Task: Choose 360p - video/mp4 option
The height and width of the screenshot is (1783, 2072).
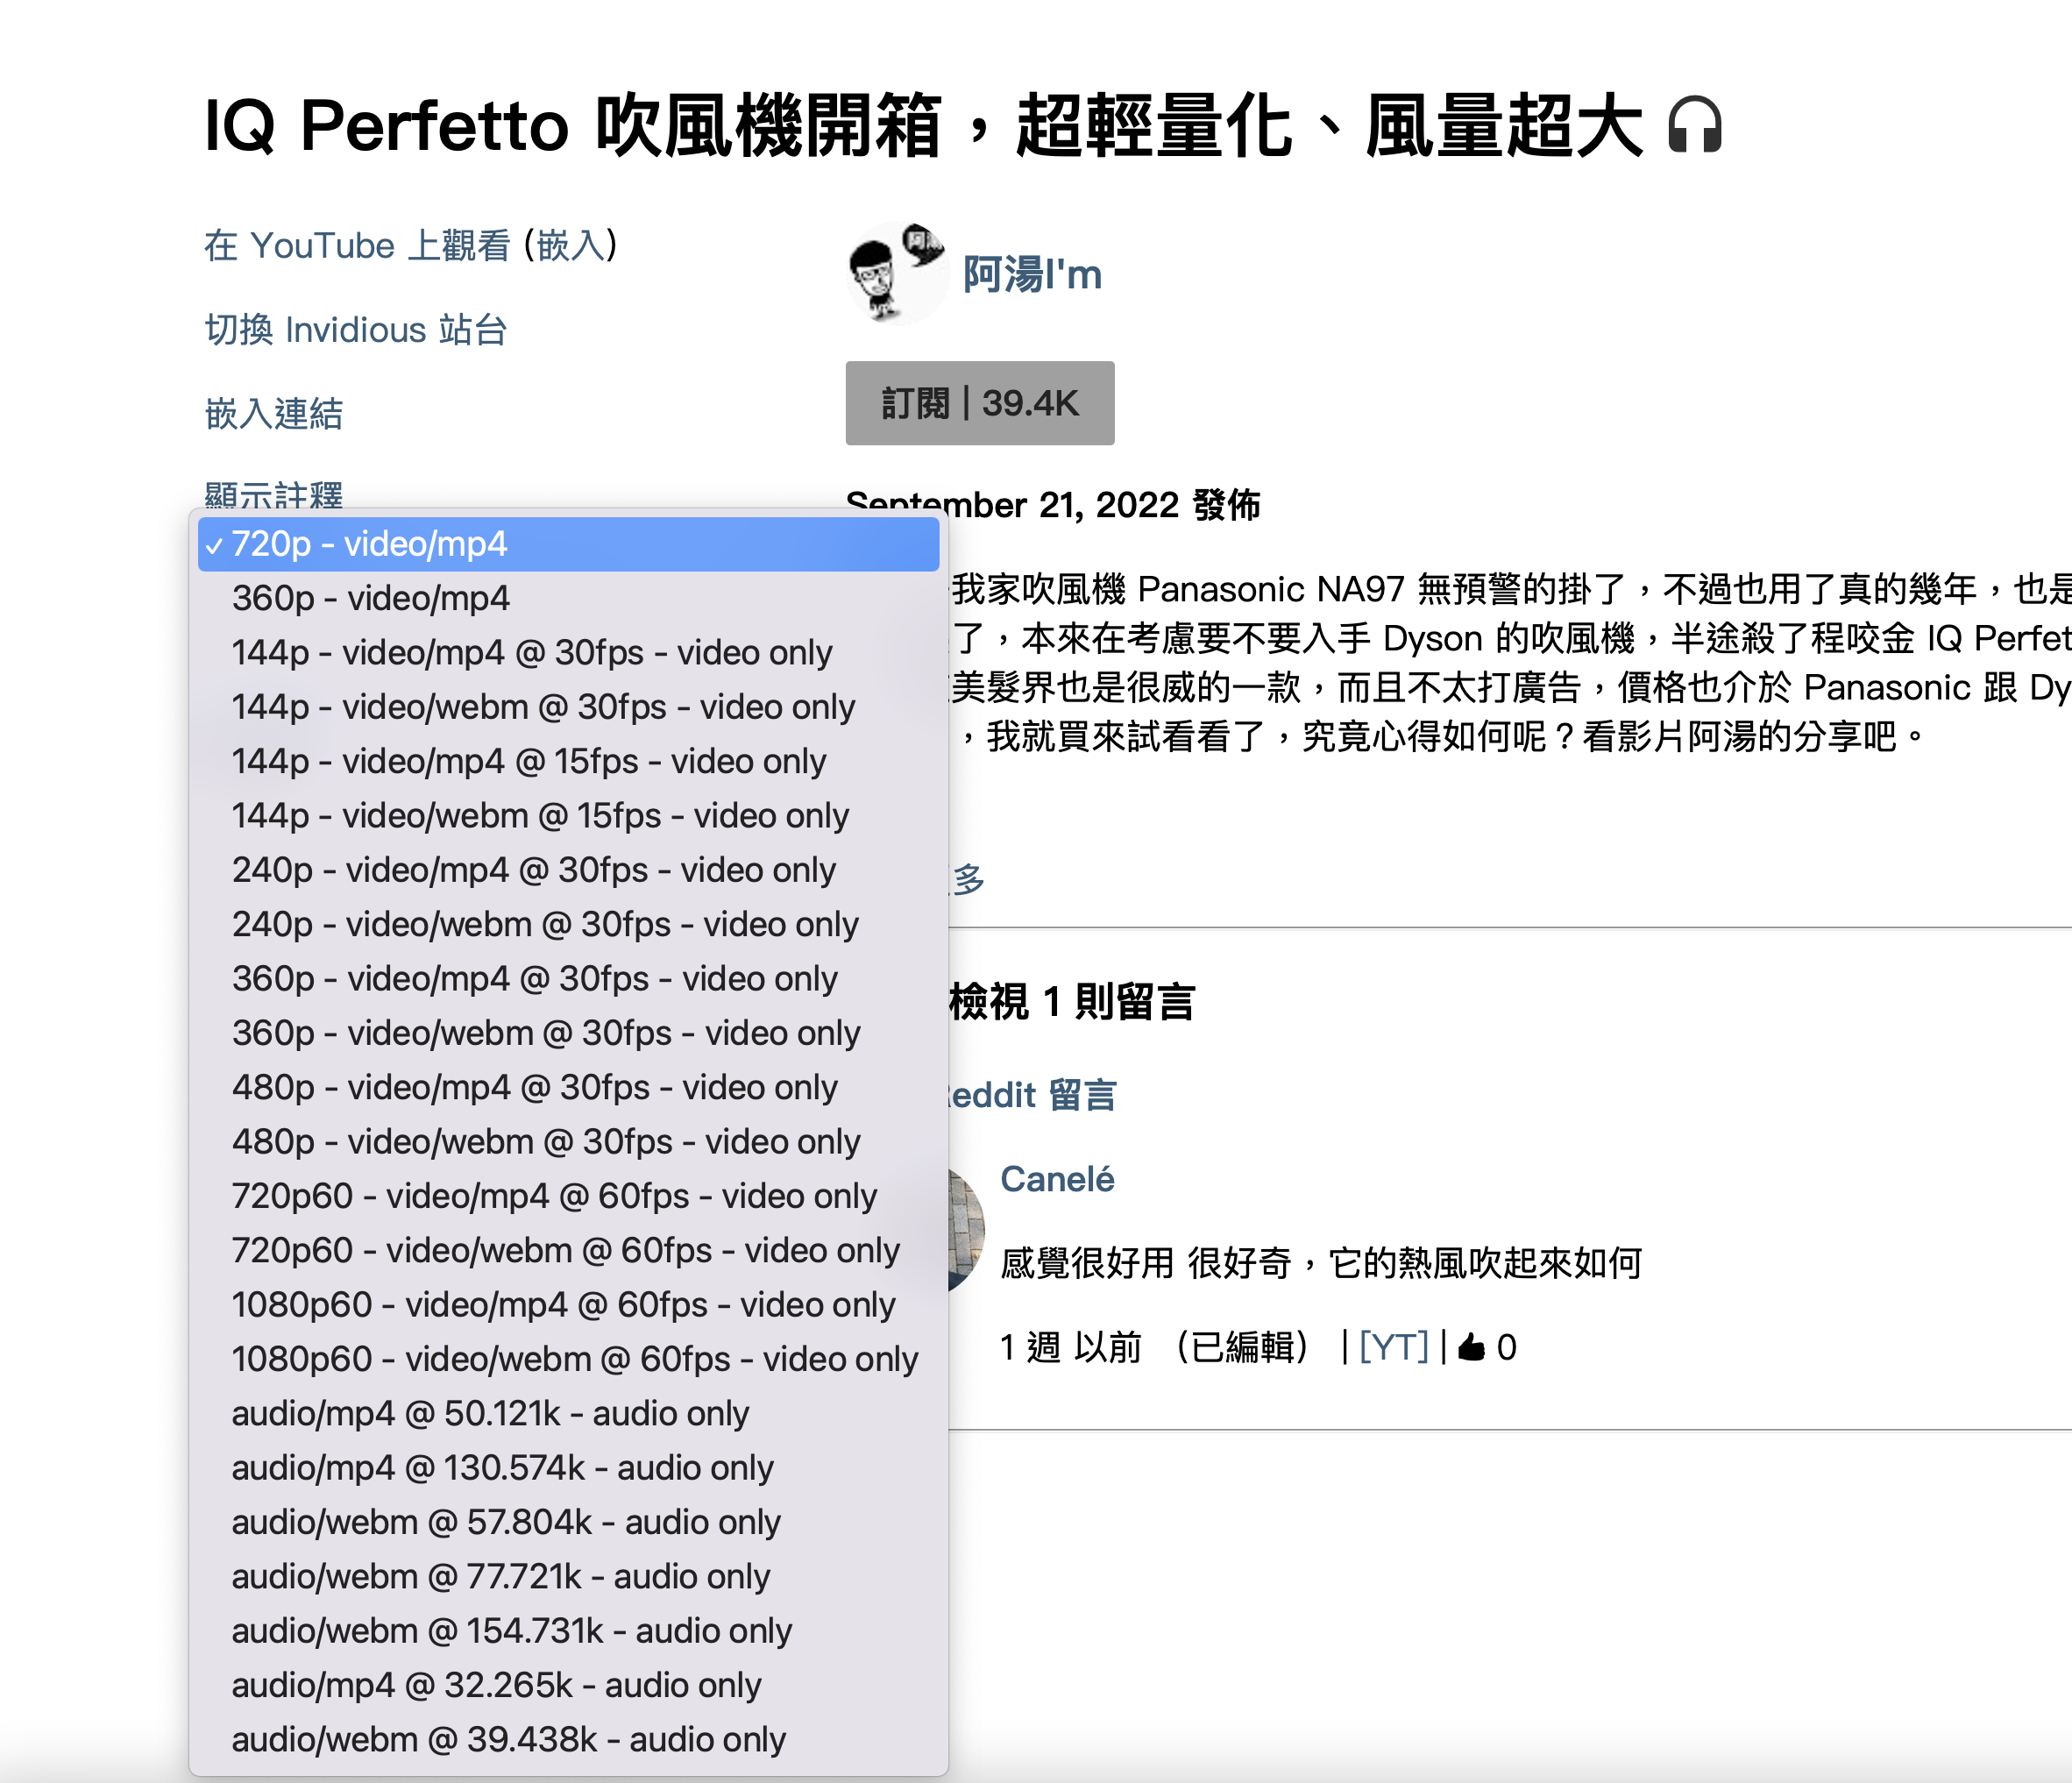Action: 371,598
